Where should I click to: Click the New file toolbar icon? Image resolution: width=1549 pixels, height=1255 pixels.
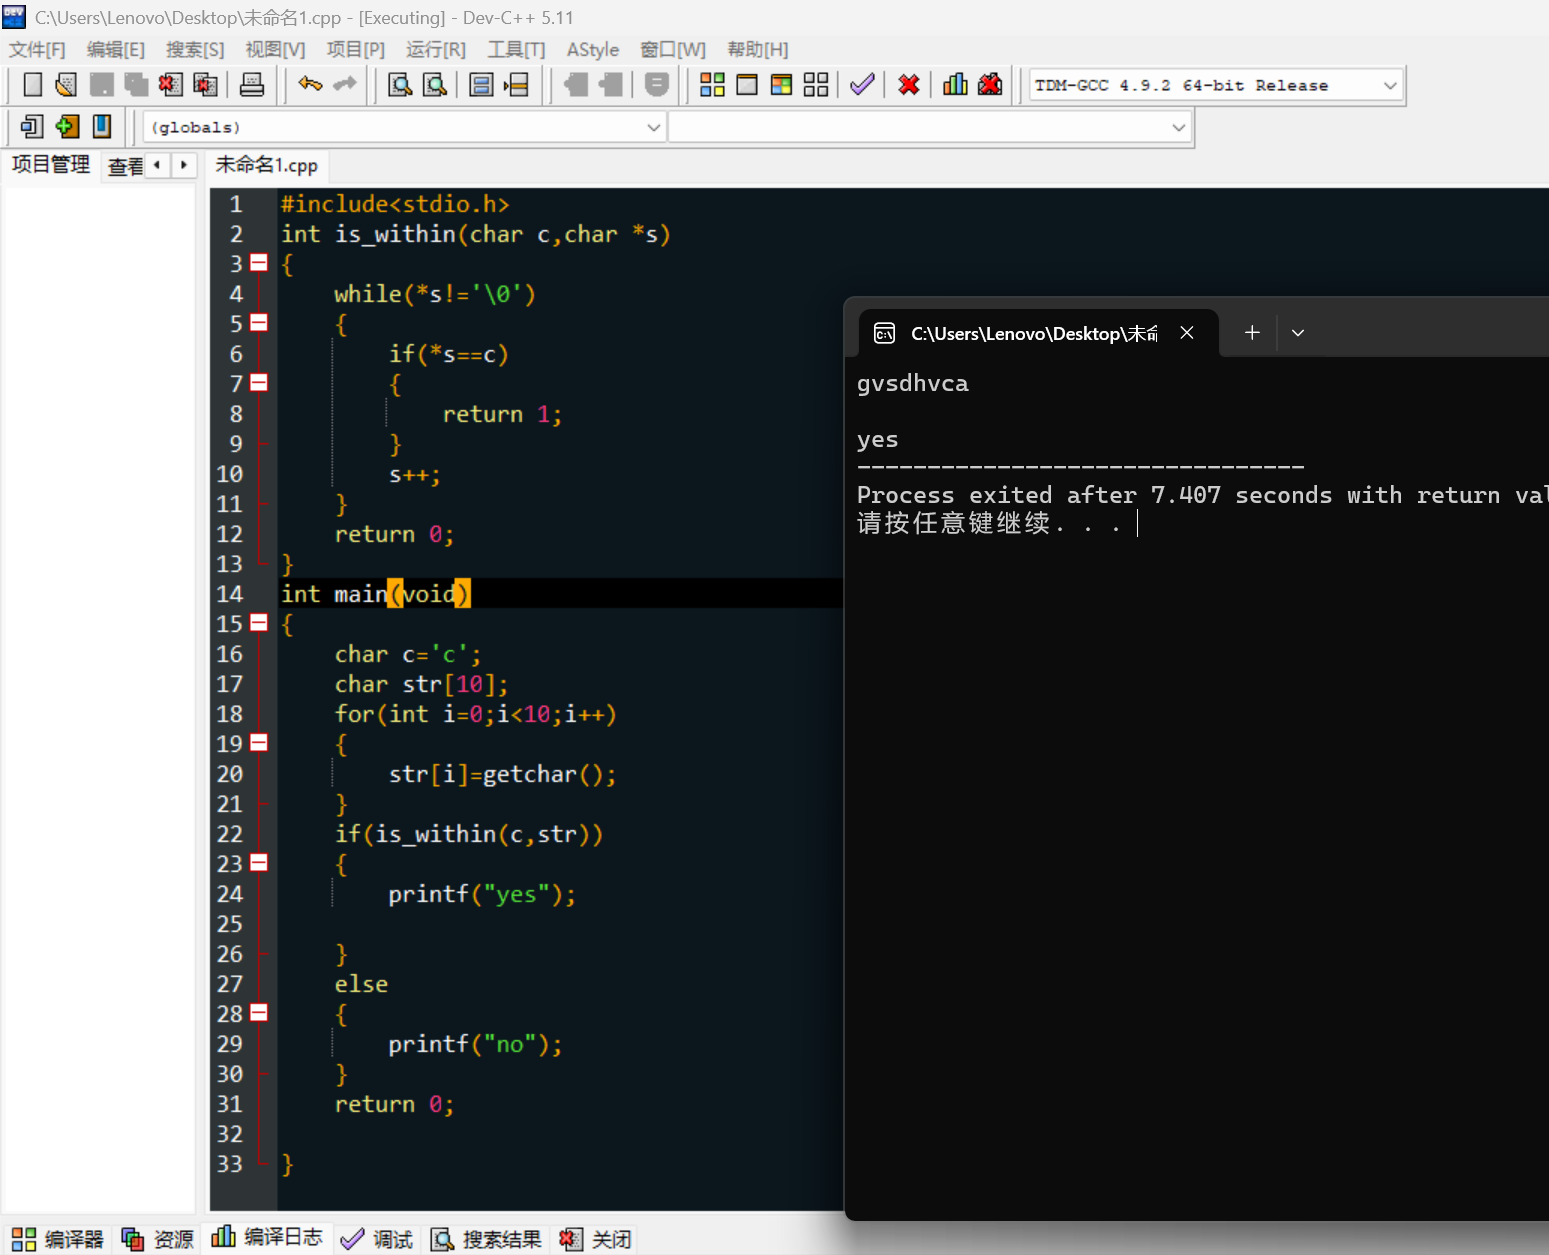(x=33, y=85)
